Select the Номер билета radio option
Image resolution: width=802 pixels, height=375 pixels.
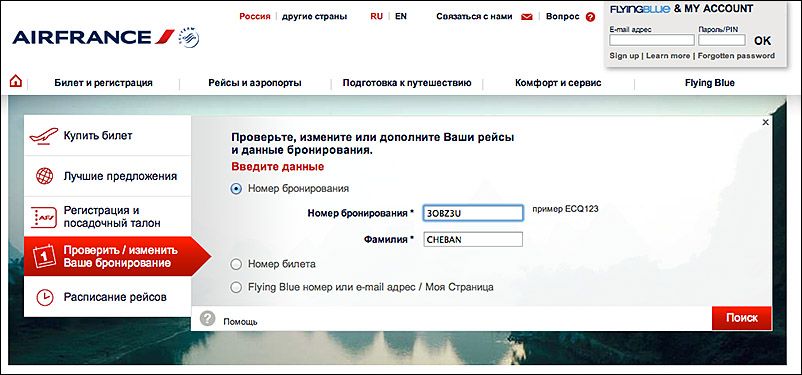[236, 264]
